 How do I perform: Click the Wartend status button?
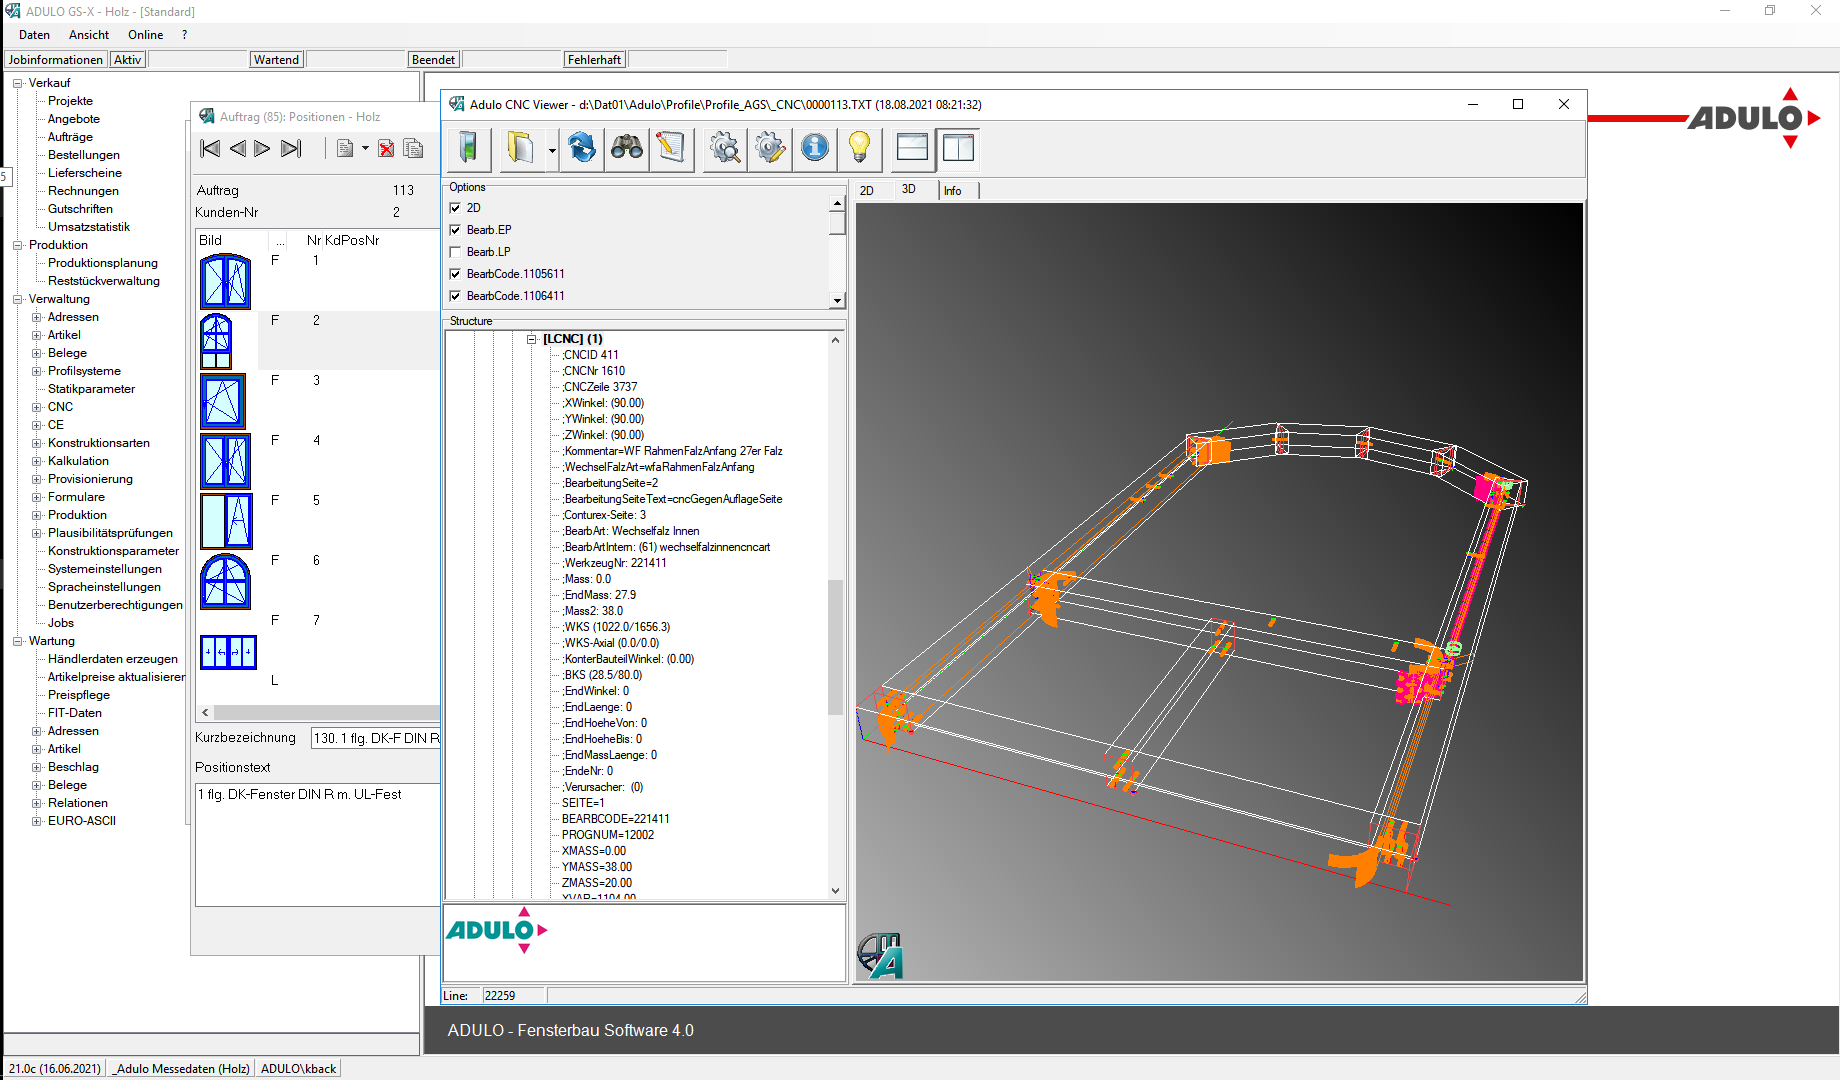click(276, 60)
